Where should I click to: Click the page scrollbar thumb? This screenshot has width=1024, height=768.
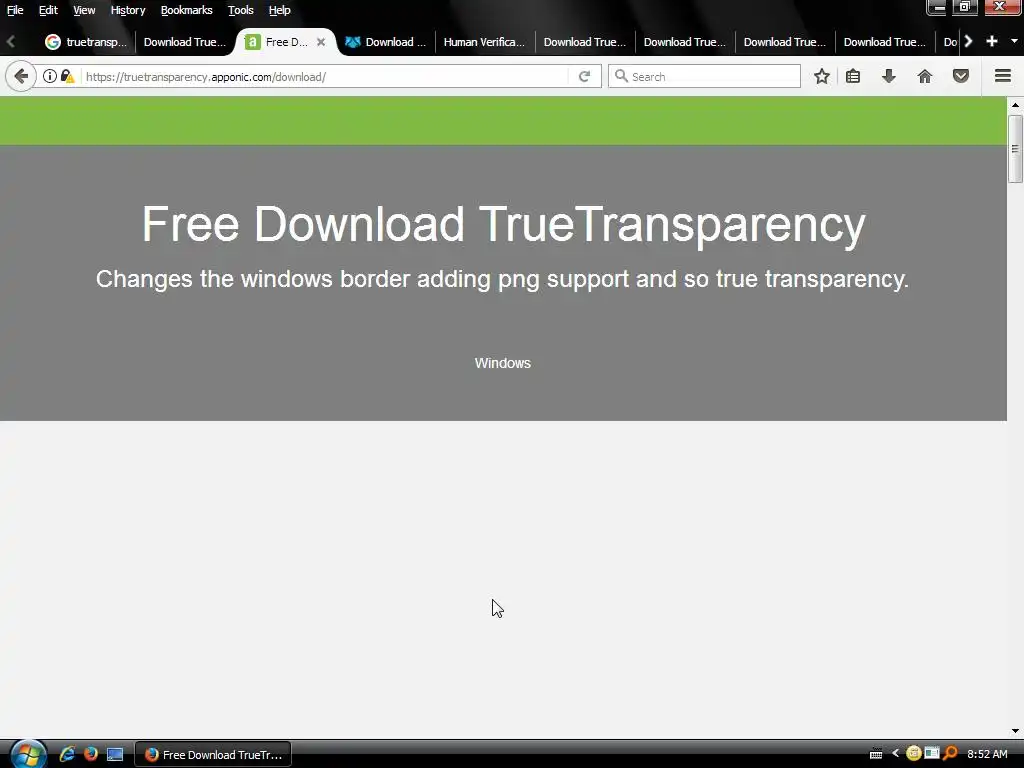(1014, 149)
